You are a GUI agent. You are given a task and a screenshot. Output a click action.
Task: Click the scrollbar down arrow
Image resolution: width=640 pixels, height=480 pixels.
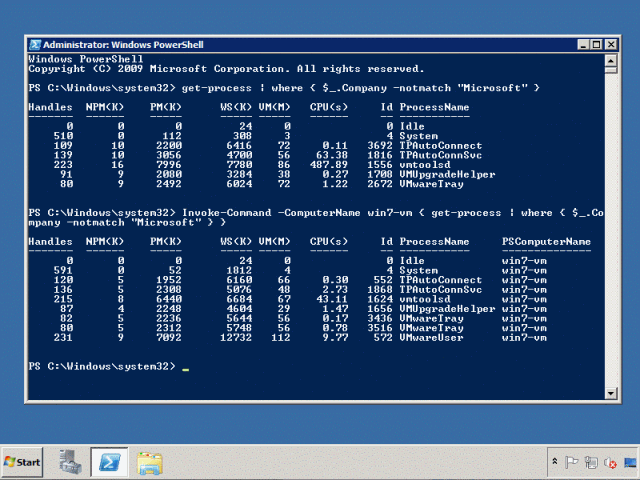[611, 393]
